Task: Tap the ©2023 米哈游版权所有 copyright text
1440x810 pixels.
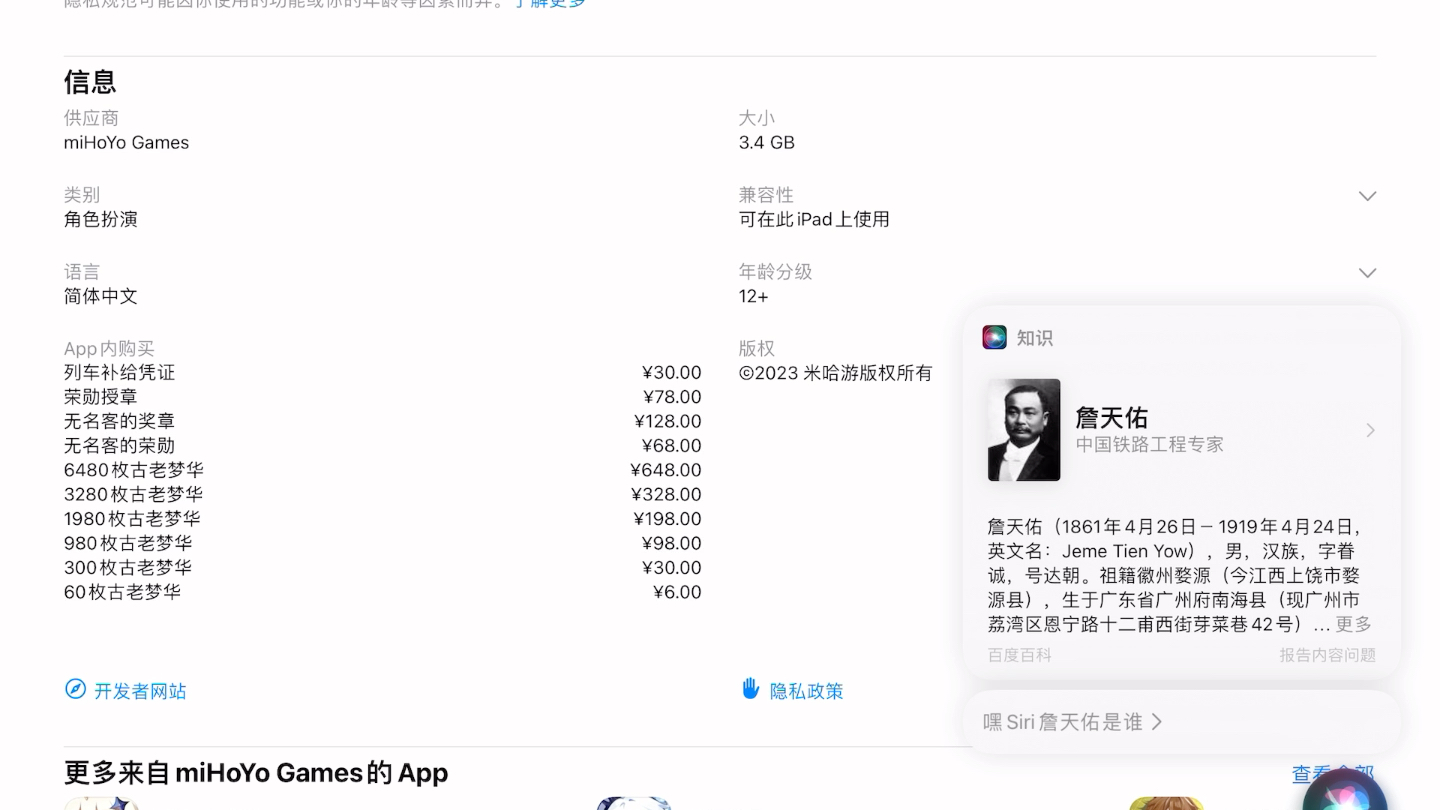Action: click(836, 373)
